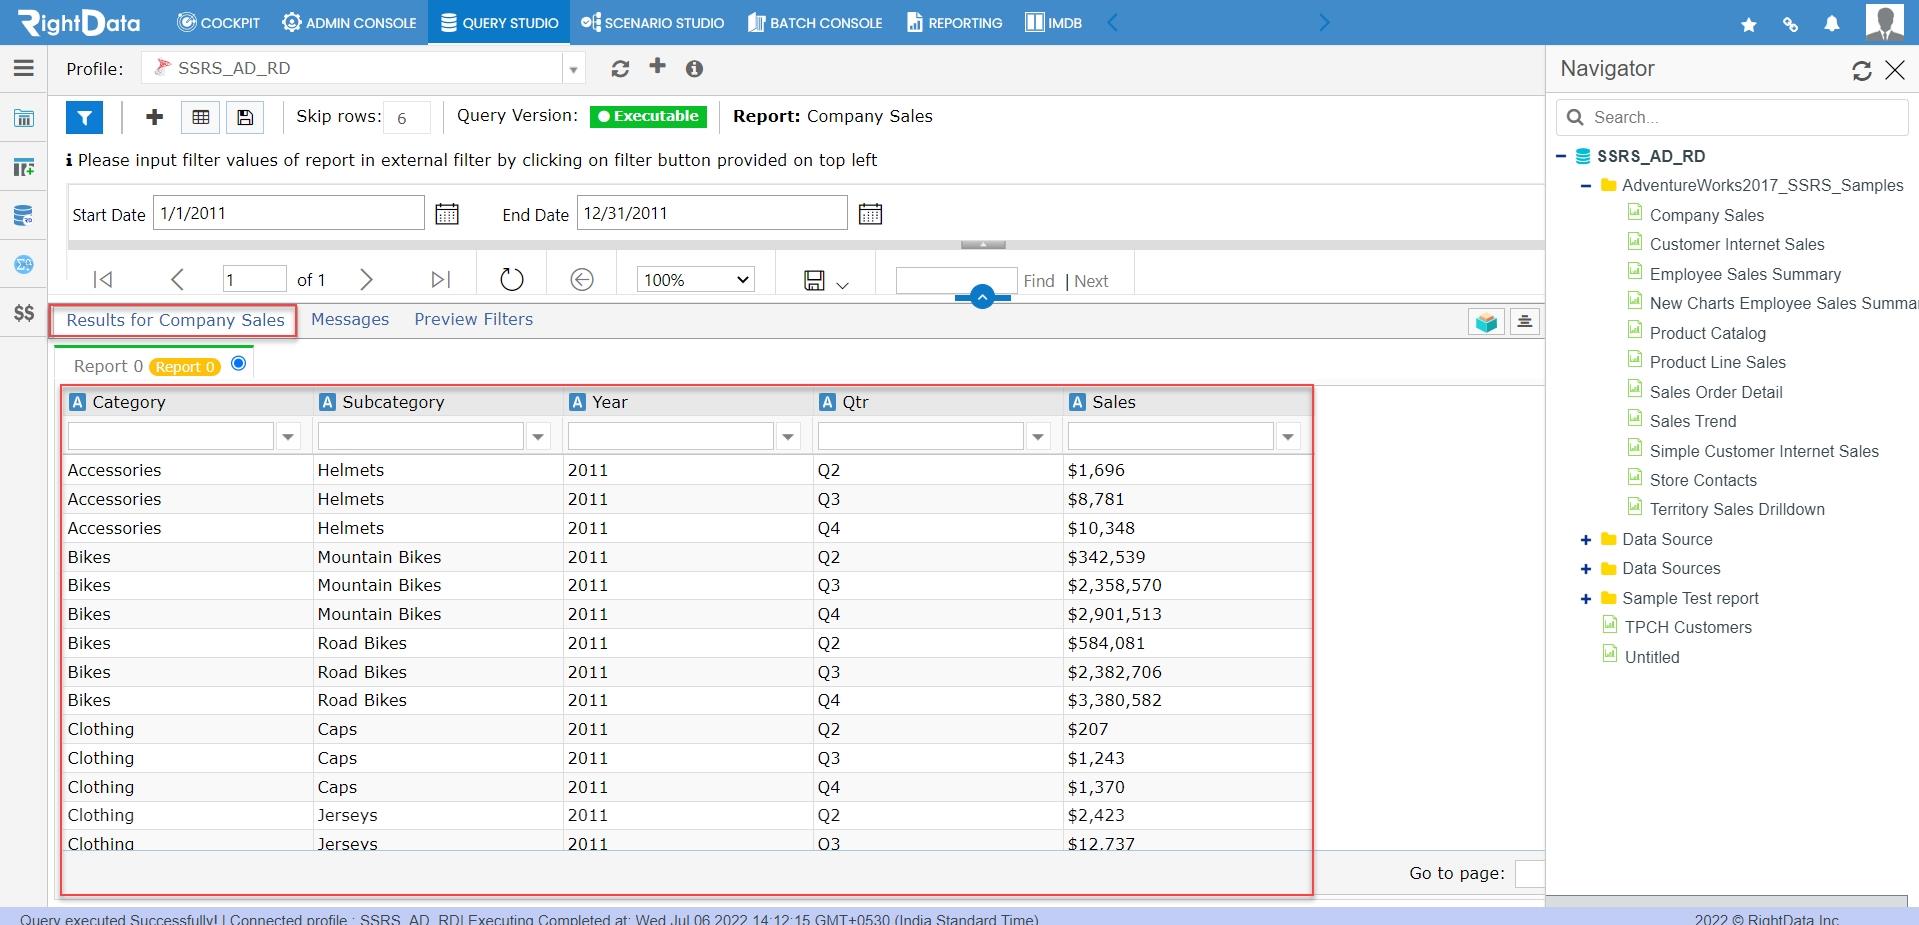Click the database icon in left sidebar
The image size is (1919, 925).
[24, 215]
